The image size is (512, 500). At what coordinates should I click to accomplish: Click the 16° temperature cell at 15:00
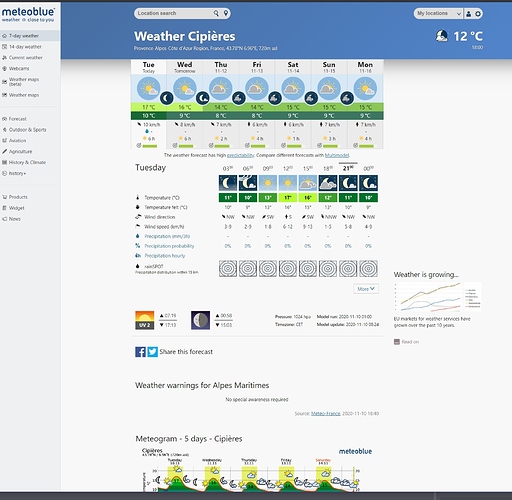[308, 197]
